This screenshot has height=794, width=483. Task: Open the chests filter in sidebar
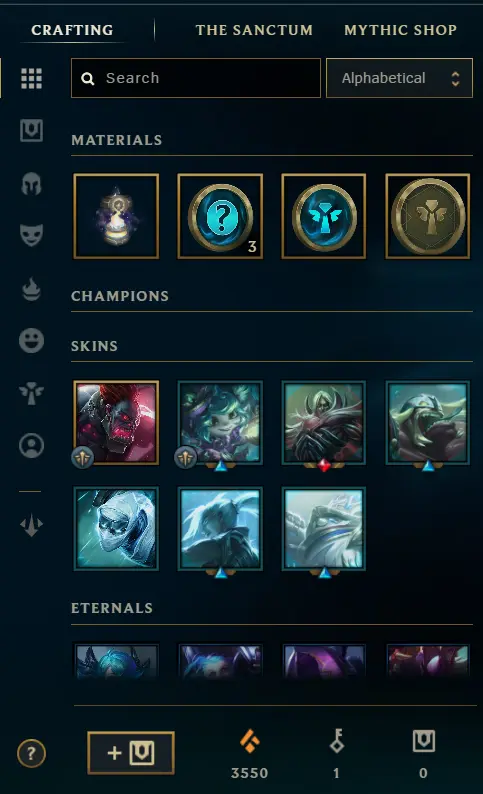31,131
